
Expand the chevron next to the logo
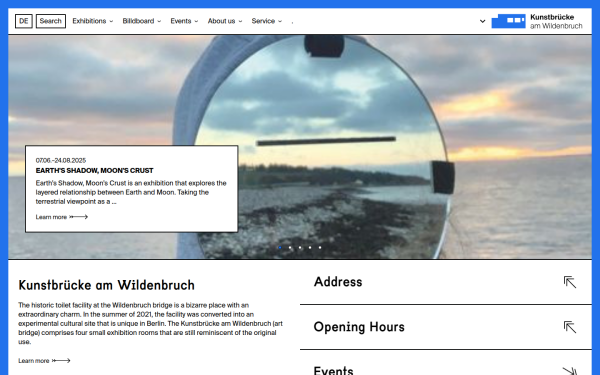[482, 21]
